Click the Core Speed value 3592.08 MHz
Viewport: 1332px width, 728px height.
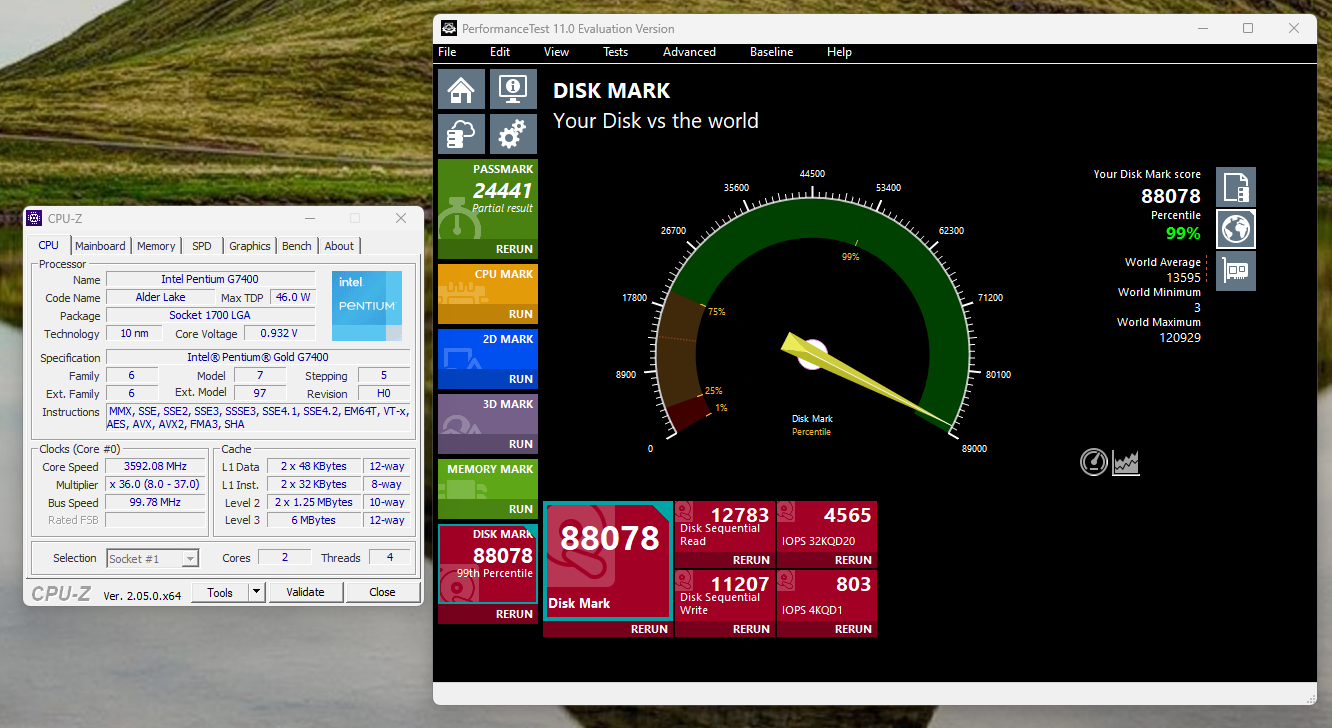pos(155,467)
